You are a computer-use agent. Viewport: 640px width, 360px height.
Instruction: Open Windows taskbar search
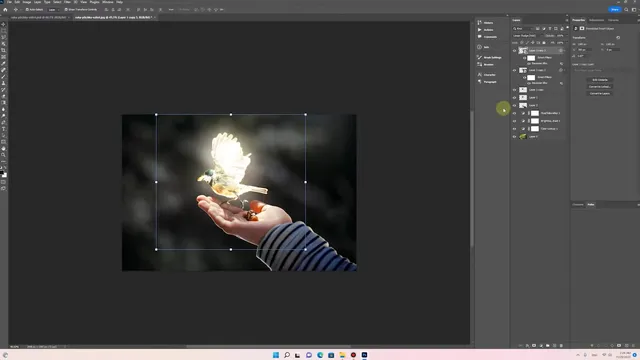(287, 355)
